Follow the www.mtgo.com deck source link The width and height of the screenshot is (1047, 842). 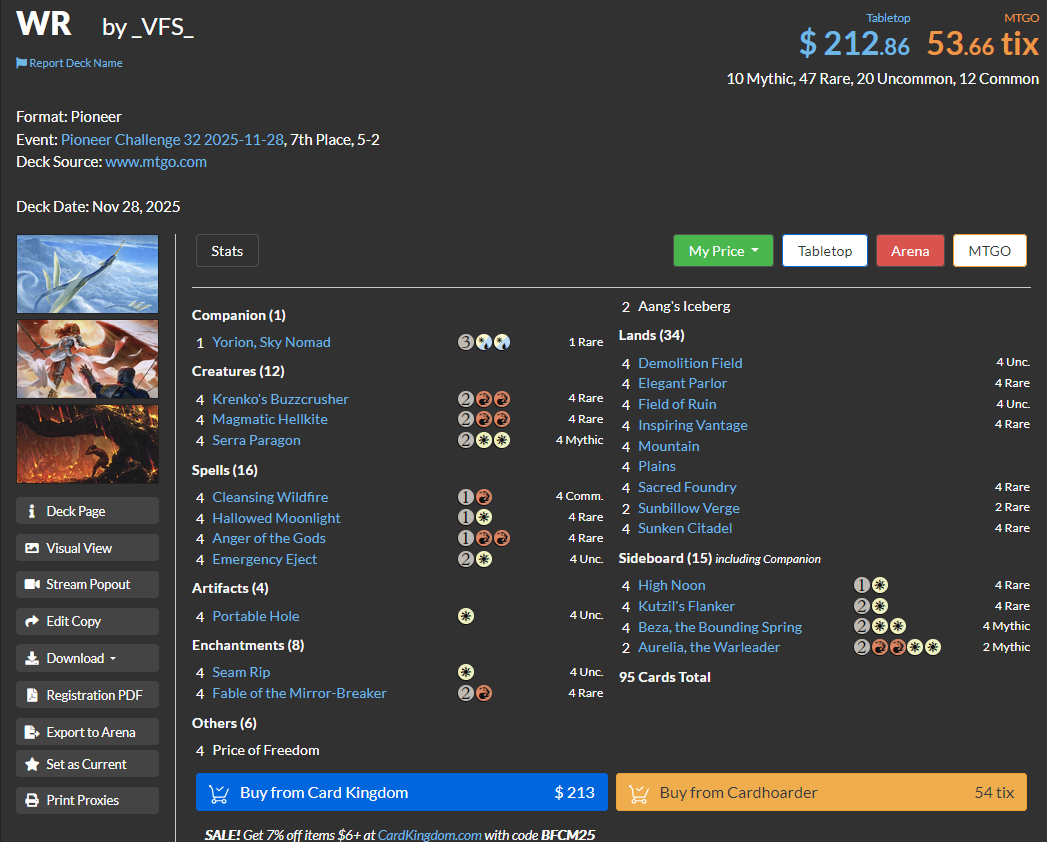pos(156,162)
